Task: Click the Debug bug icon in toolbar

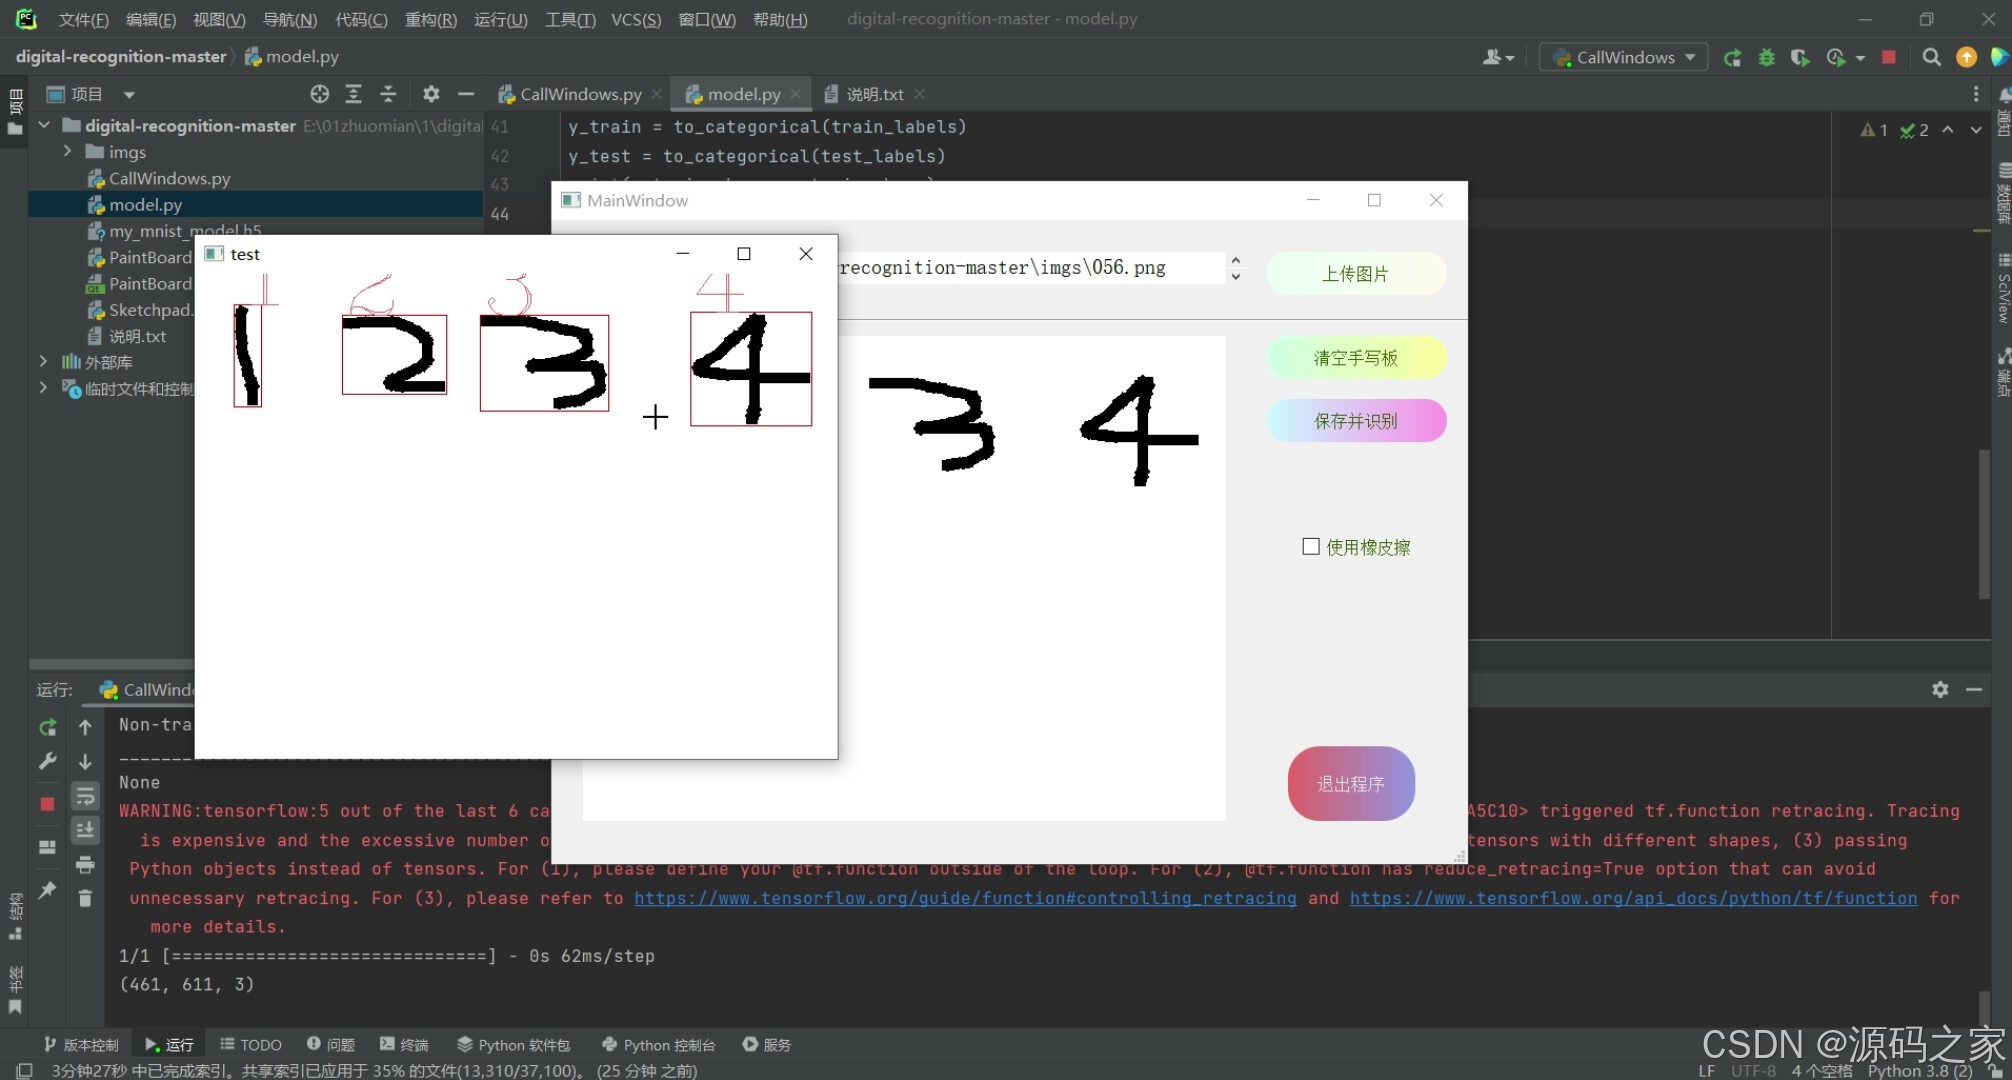Action: [x=1766, y=57]
